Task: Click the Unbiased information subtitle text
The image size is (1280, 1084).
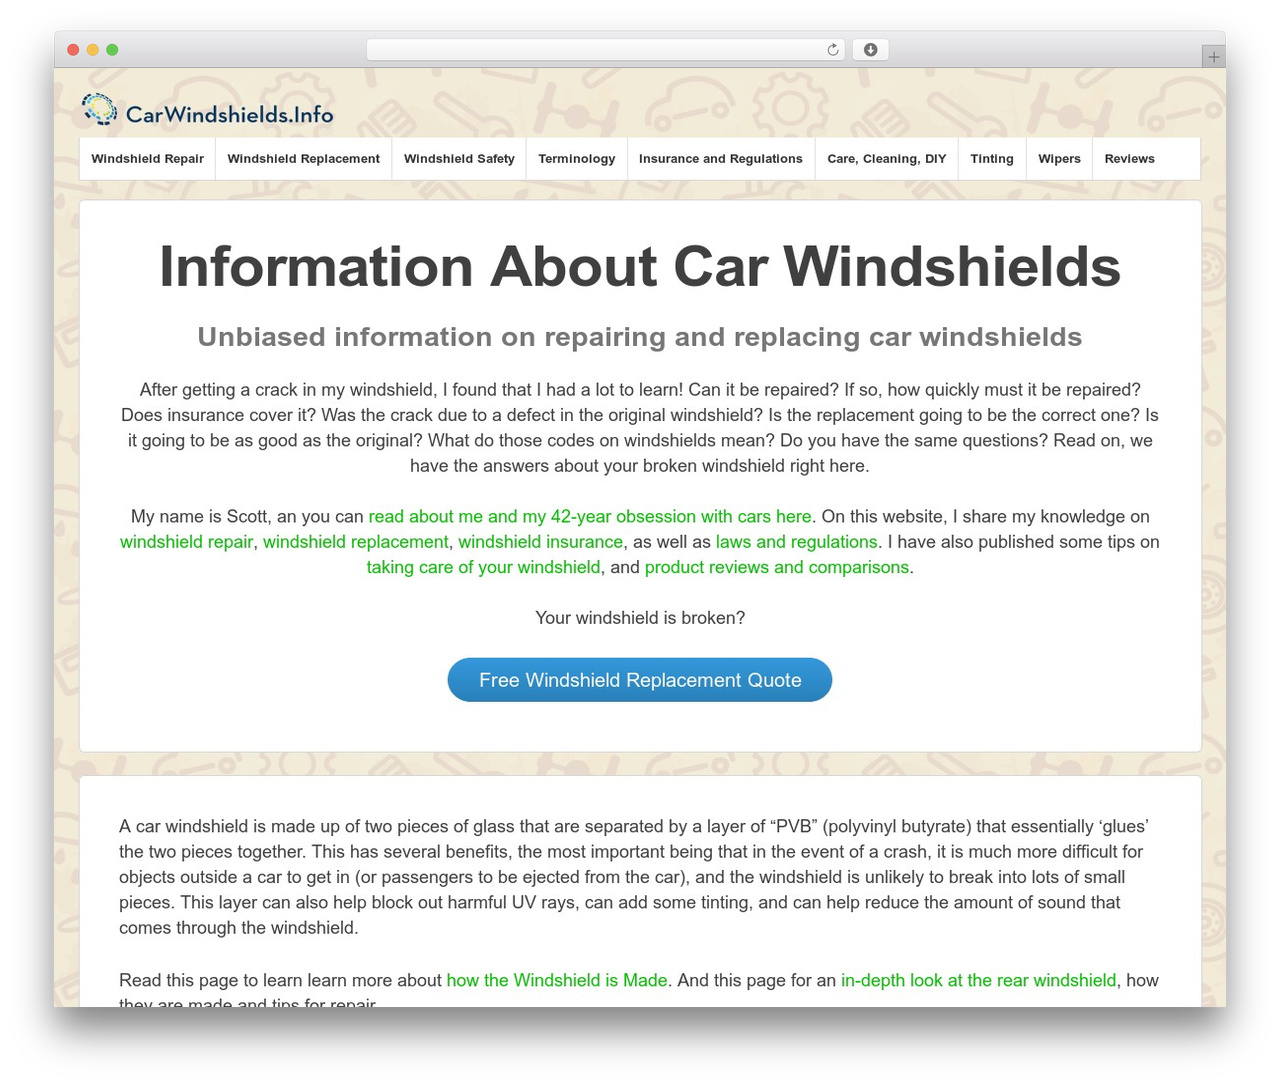Action: pyautogui.click(x=640, y=337)
